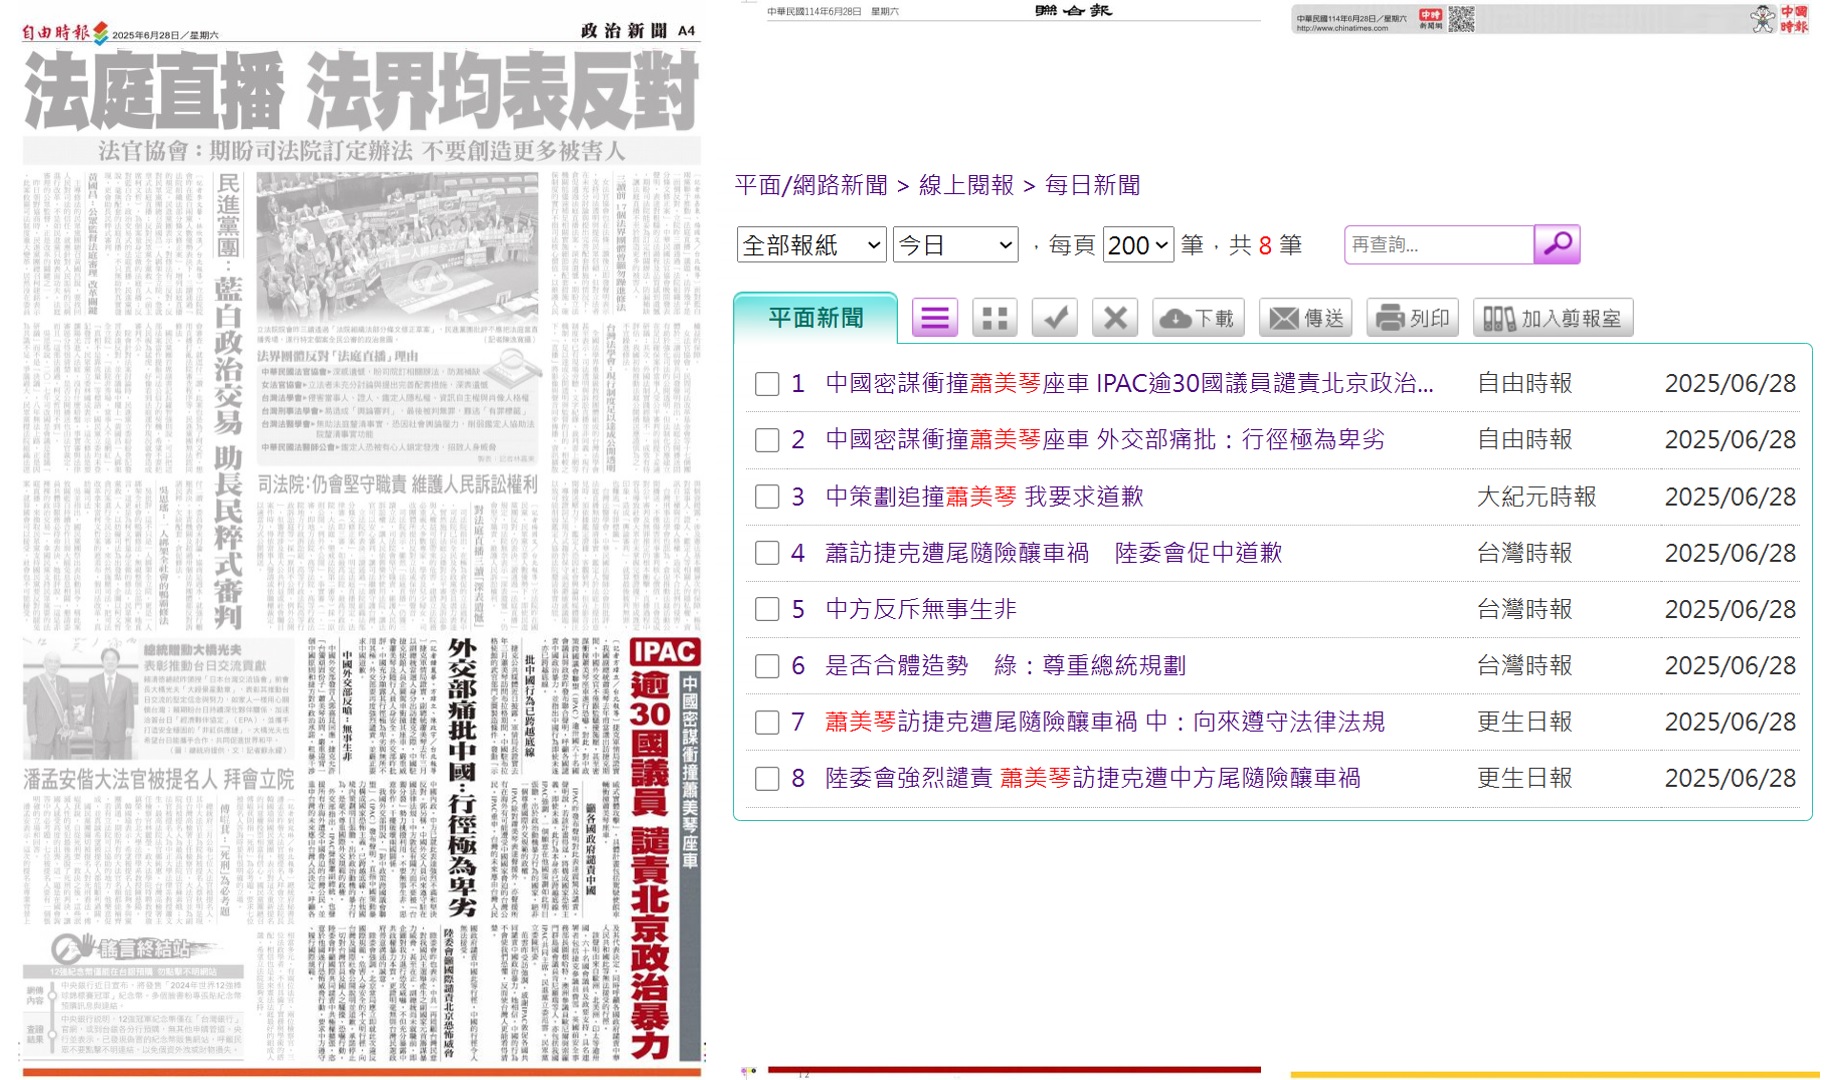
Task: Click 大紀元時報 source in row 3
Action: tap(1536, 496)
